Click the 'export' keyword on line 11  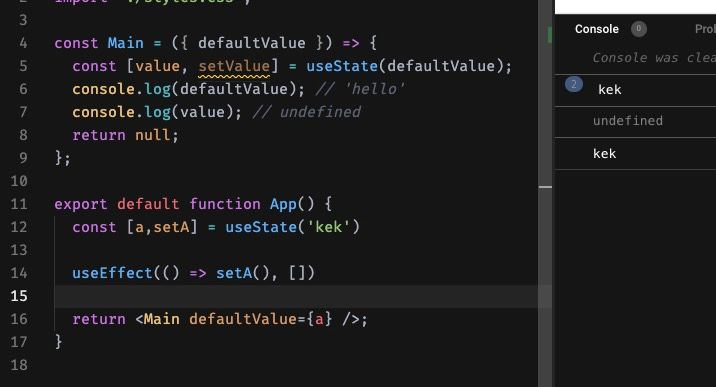[81, 204]
